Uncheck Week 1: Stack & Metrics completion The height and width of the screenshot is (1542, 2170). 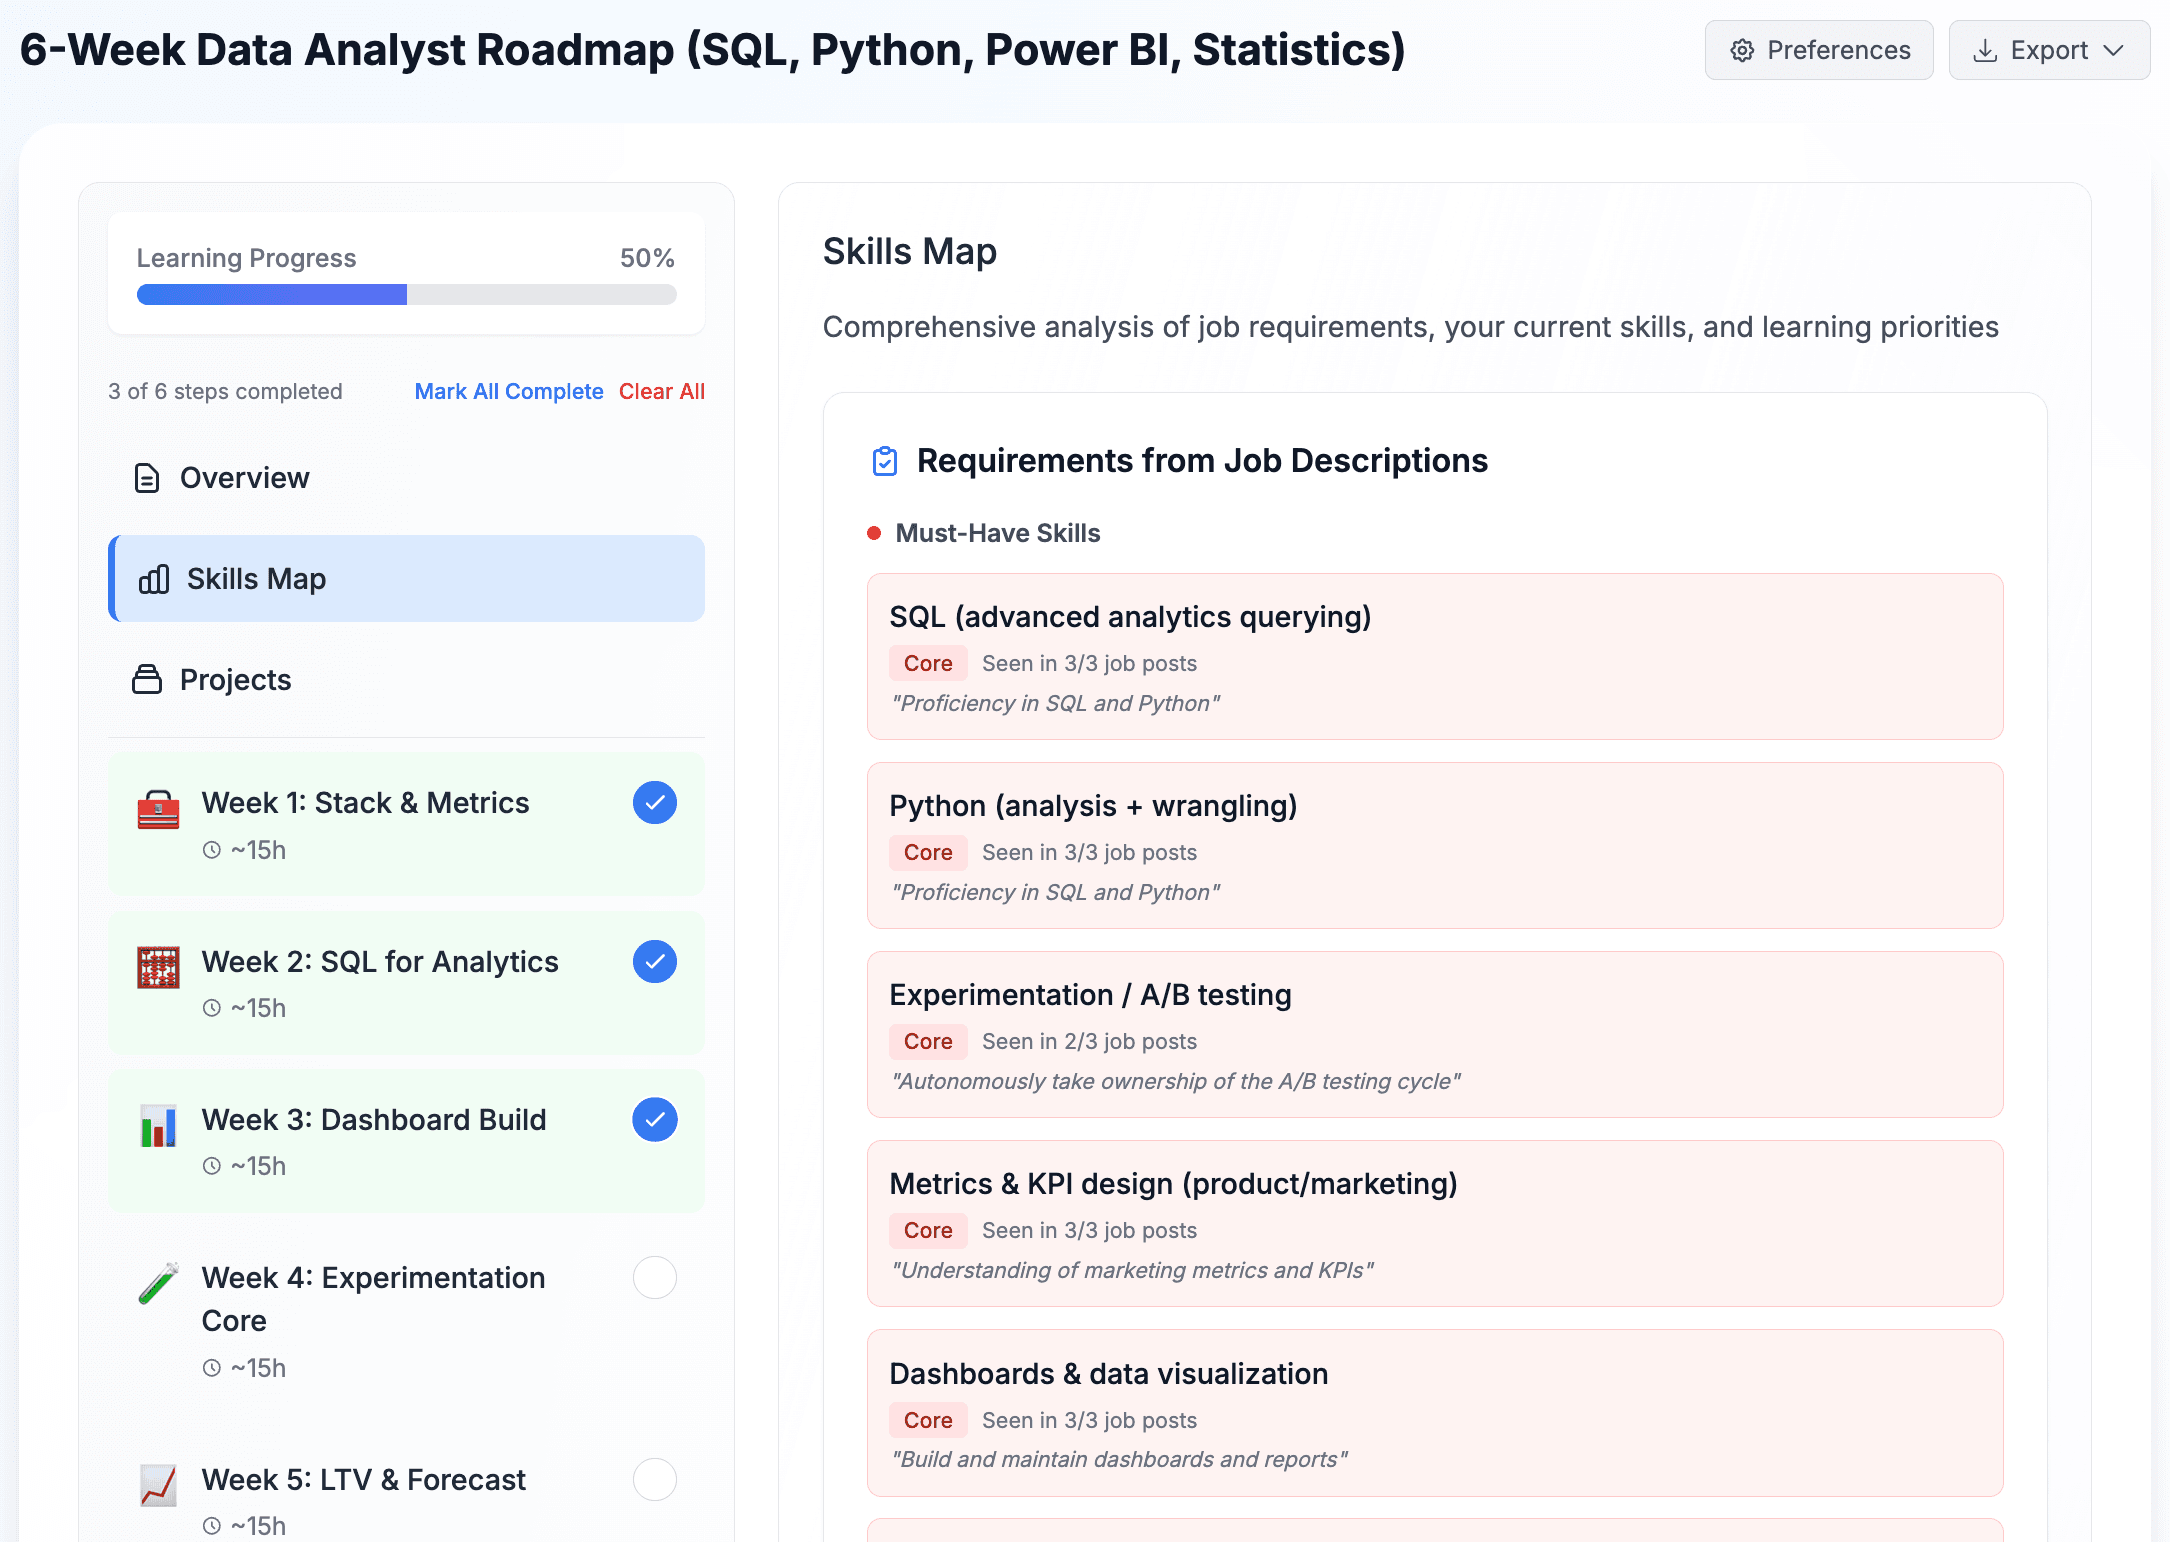coord(654,802)
